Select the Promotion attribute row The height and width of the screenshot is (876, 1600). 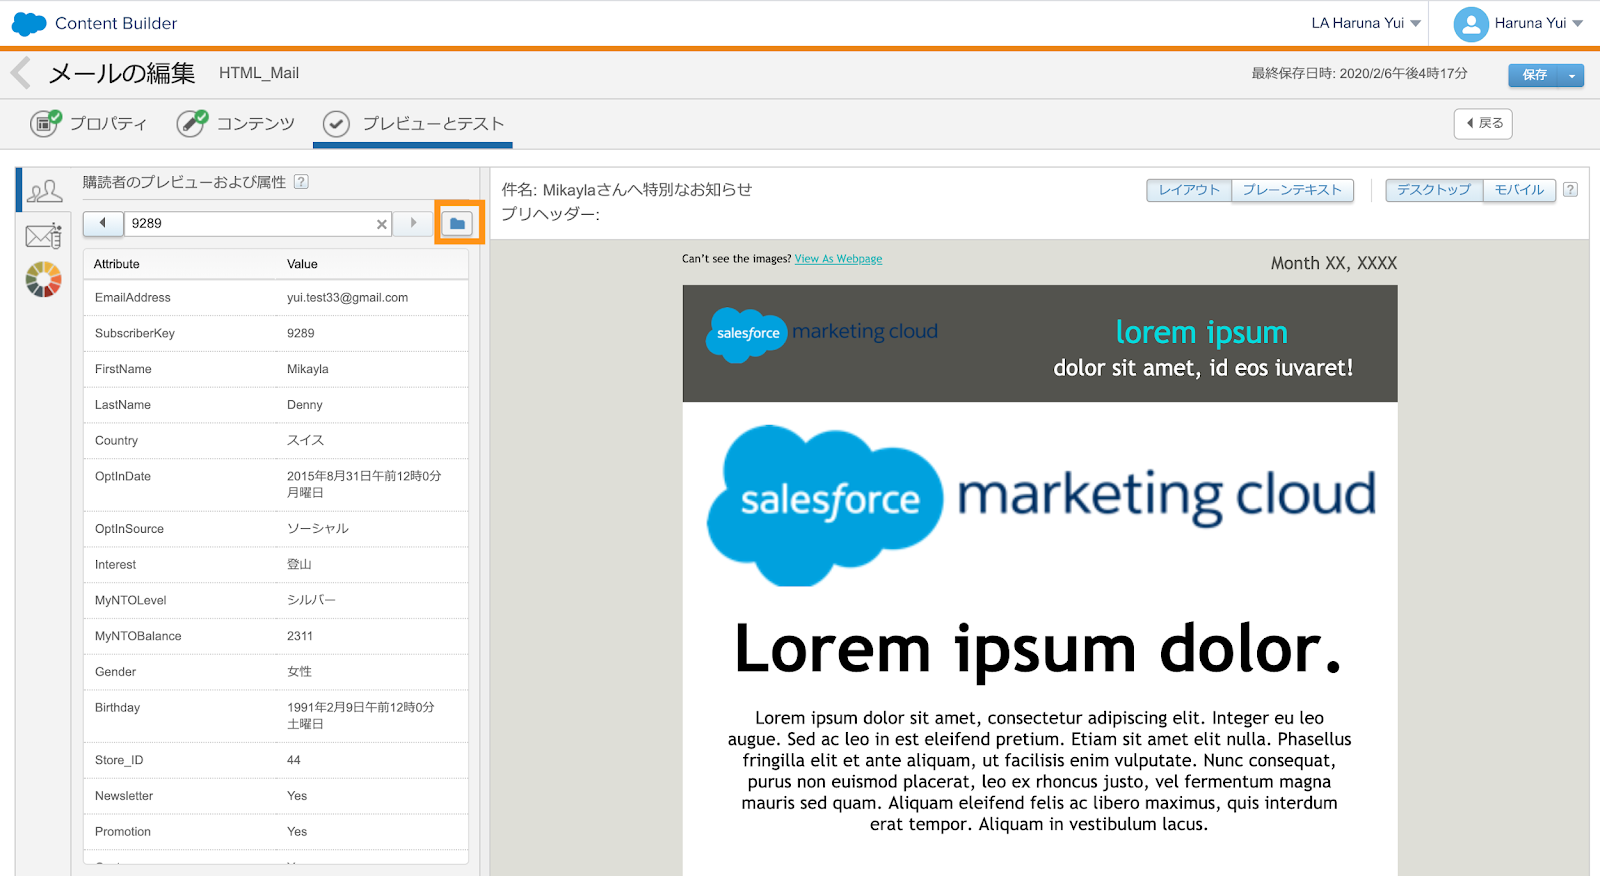[x=276, y=832]
